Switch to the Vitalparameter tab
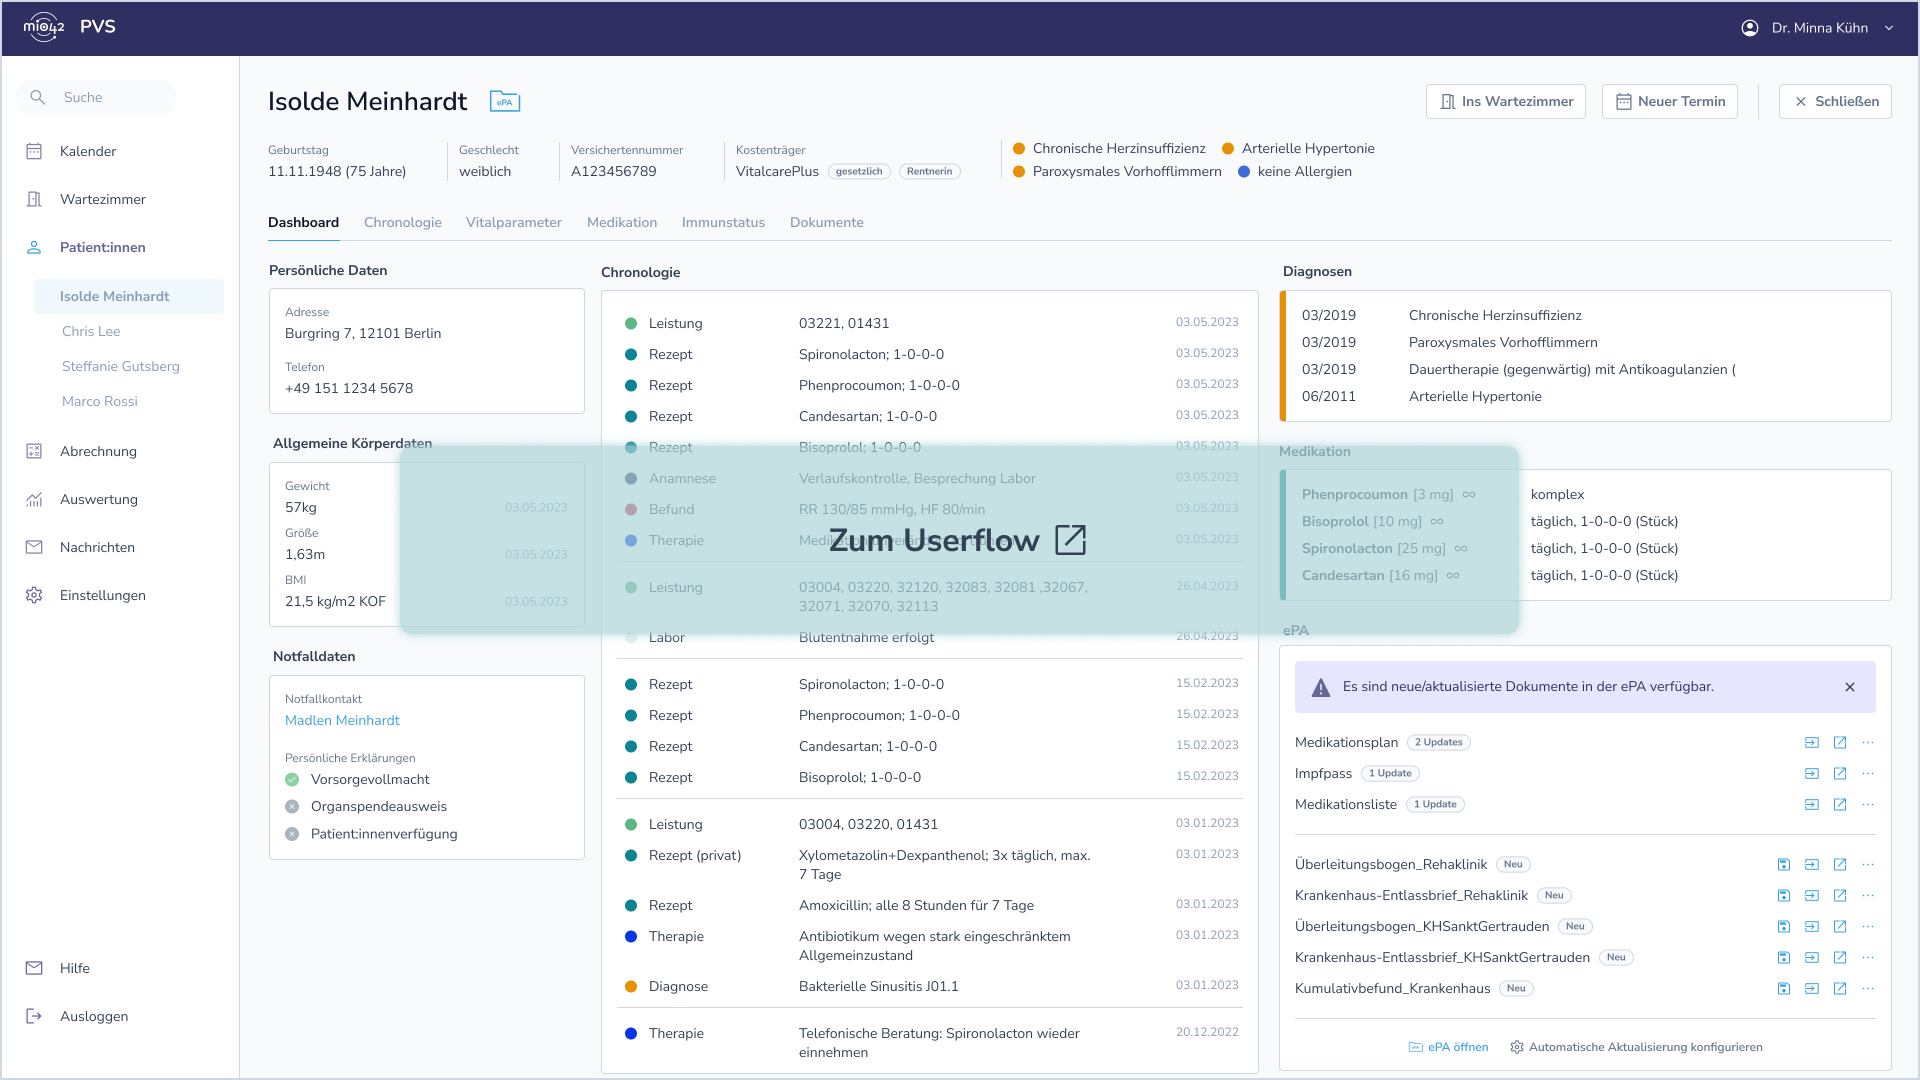 513,222
